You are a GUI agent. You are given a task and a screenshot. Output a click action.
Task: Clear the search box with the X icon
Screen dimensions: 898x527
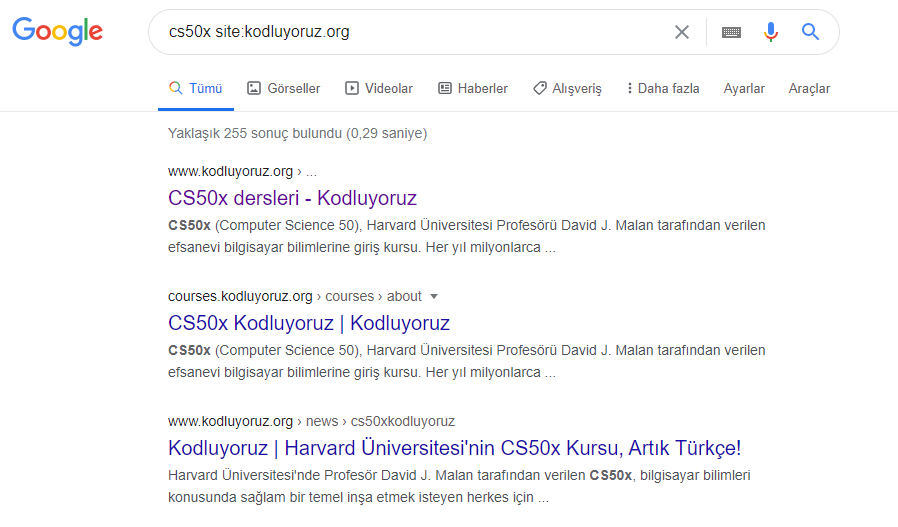pos(682,32)
